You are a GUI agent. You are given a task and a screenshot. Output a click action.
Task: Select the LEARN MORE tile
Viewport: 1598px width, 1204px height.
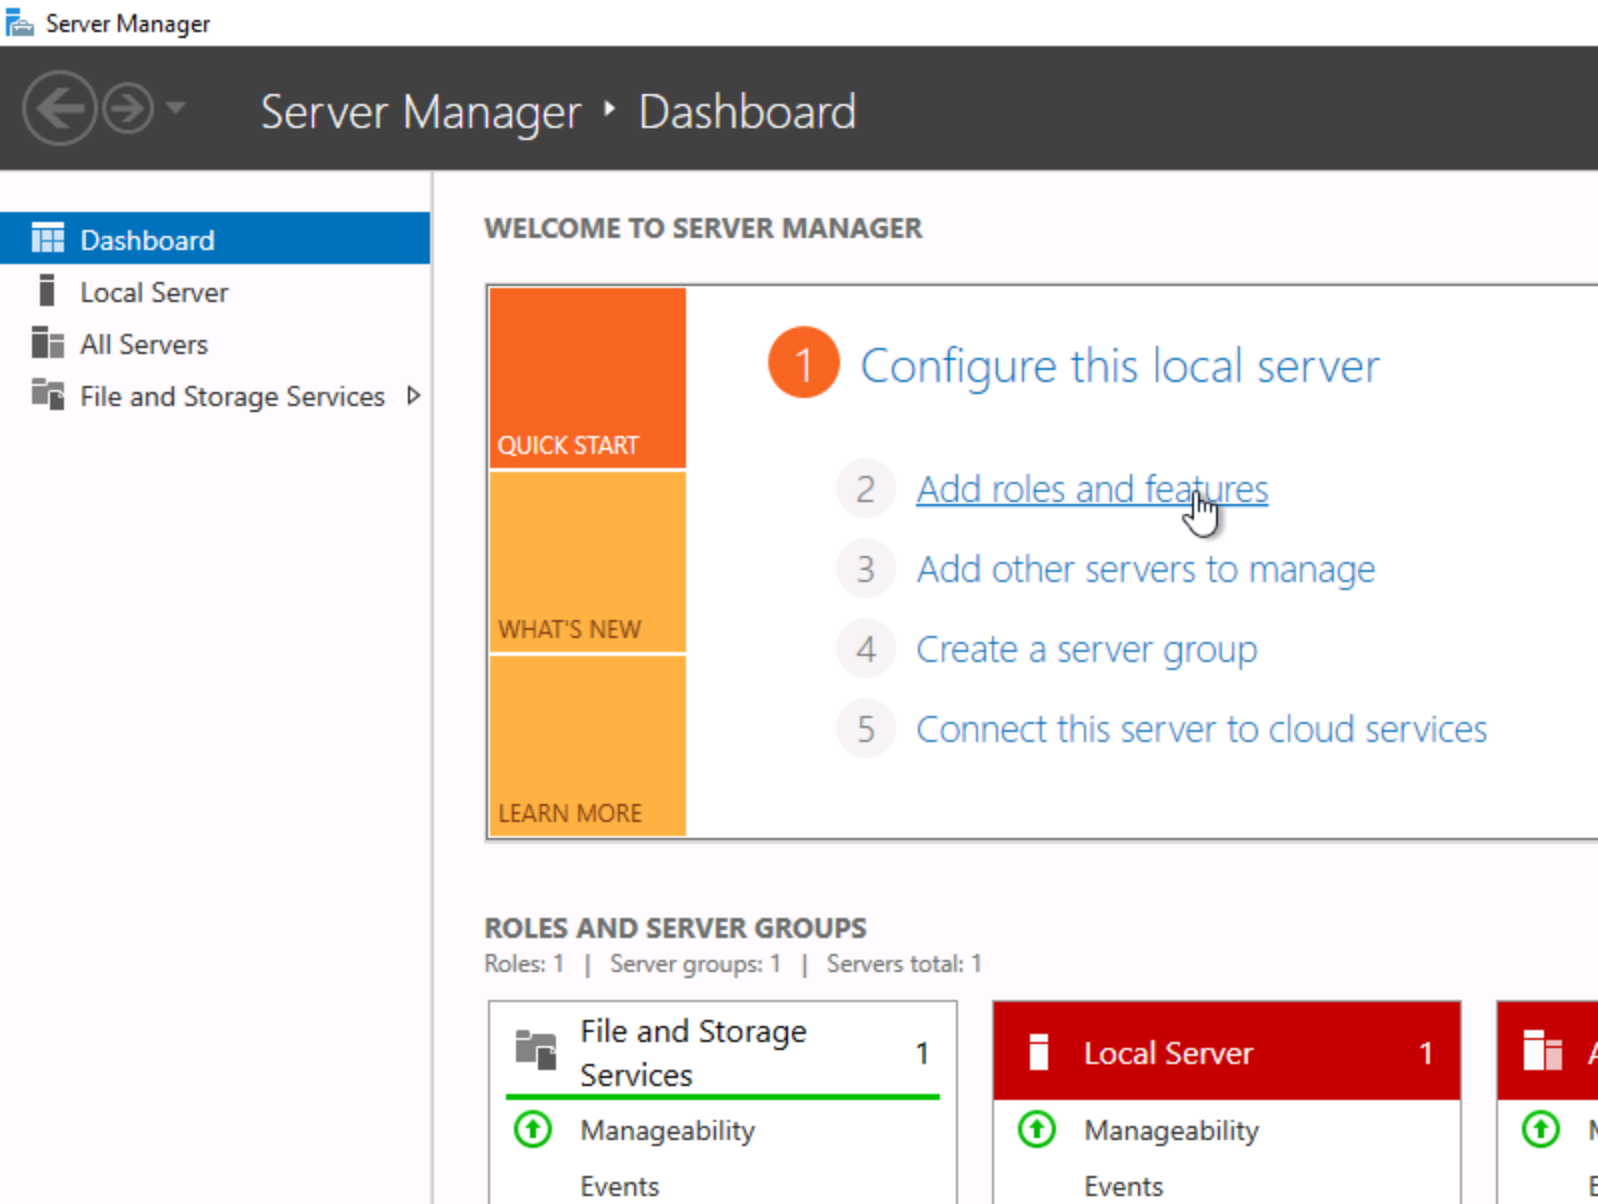[588, 746]
